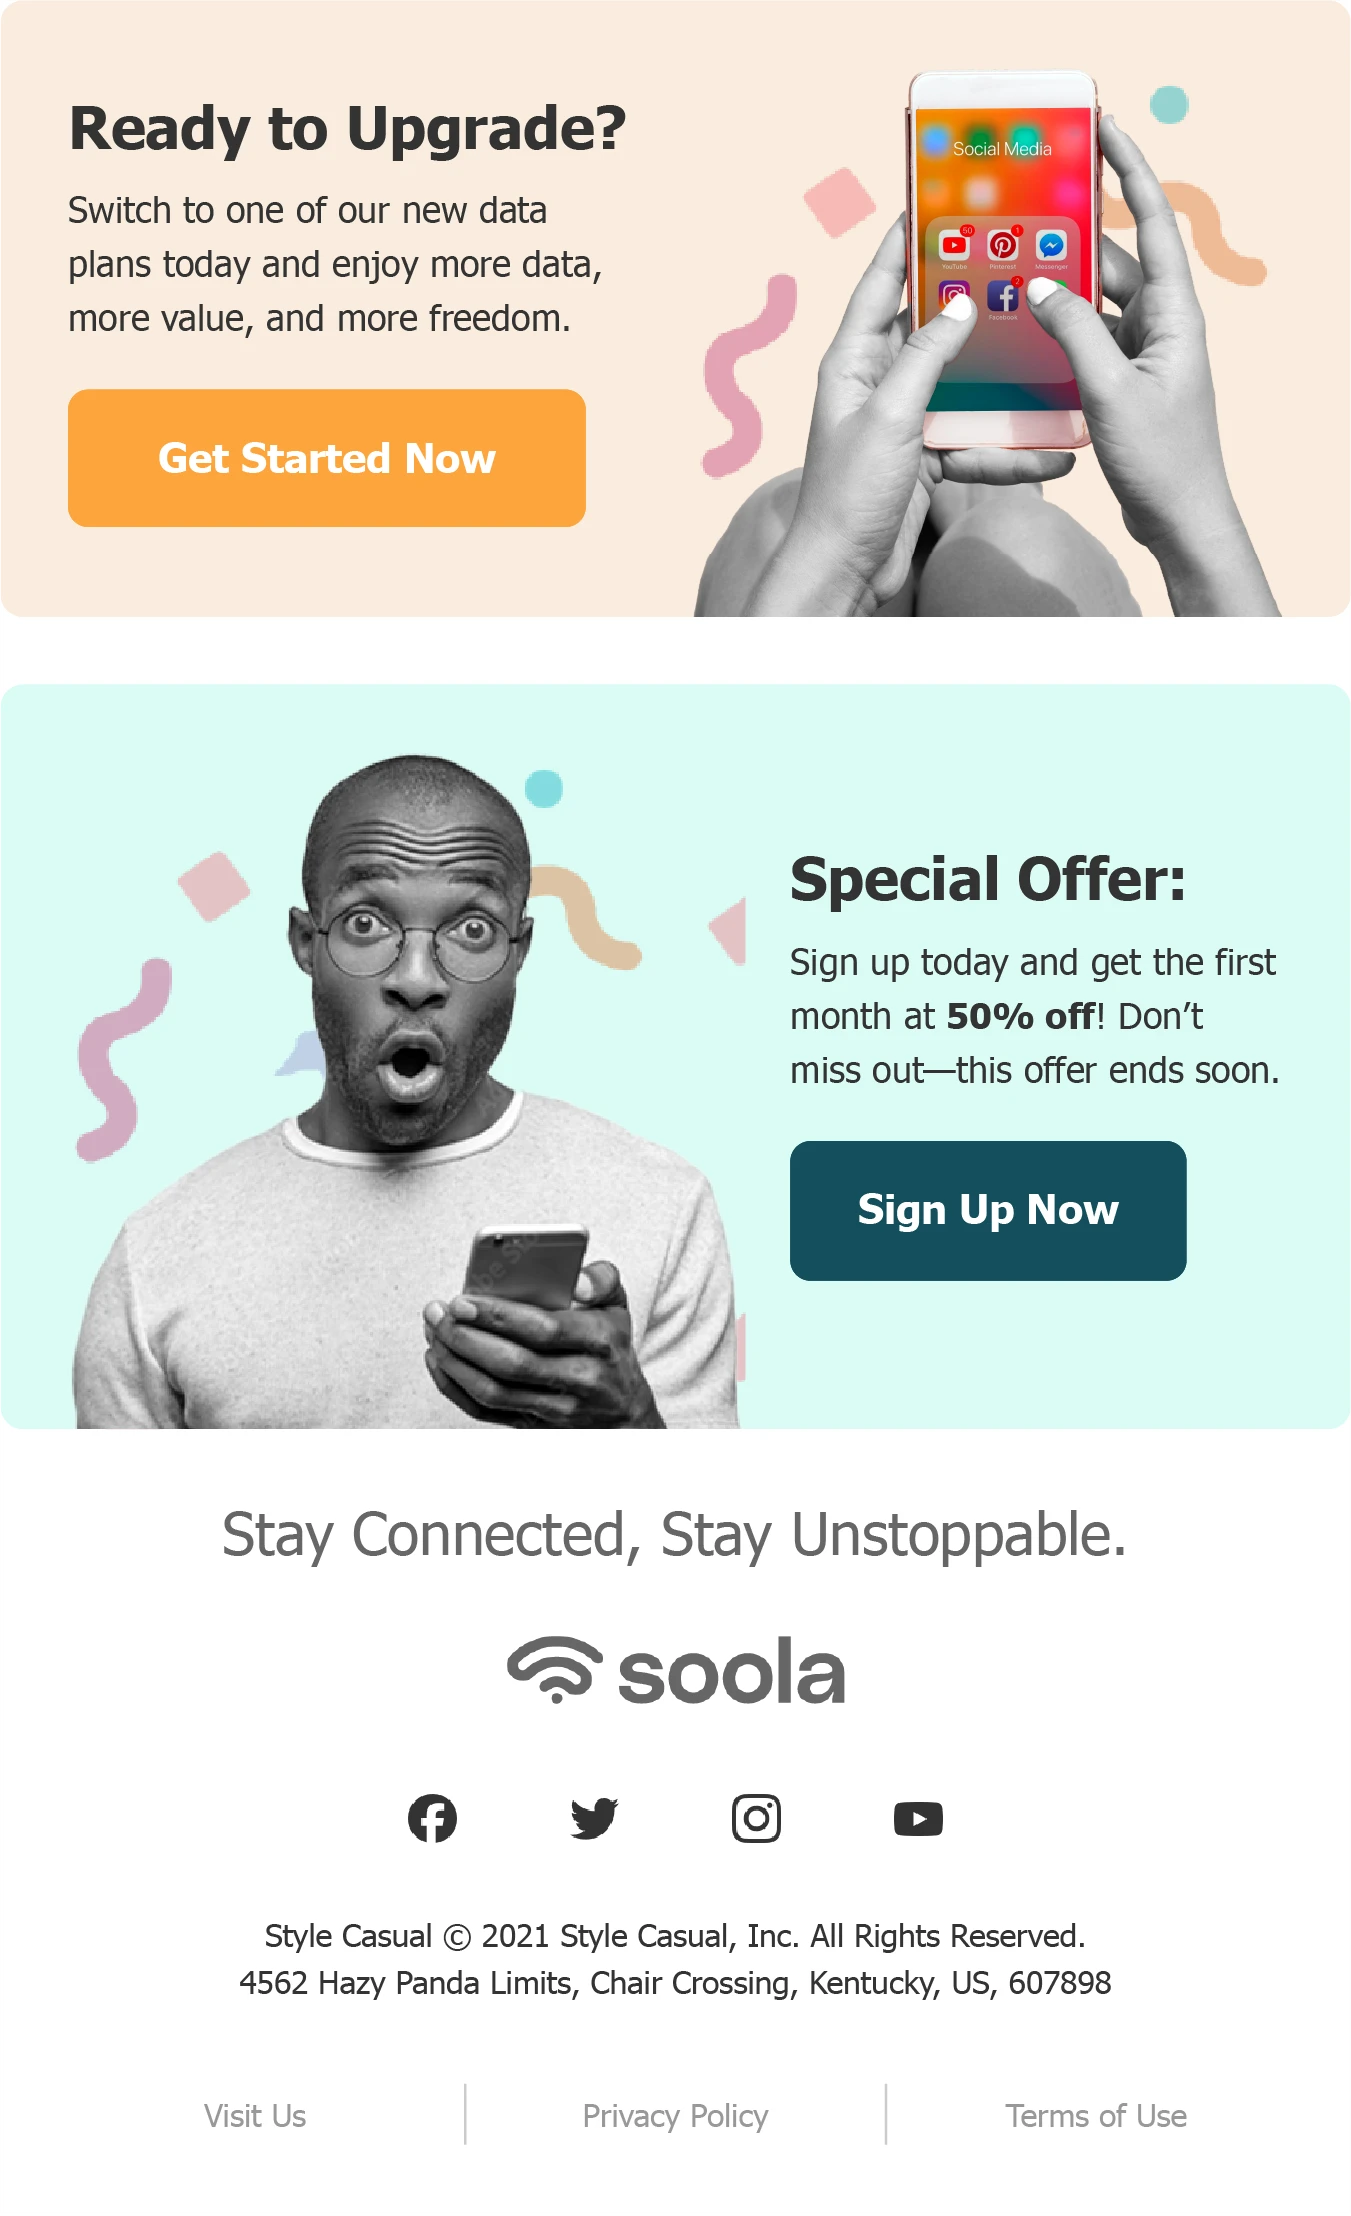Click the Facebook app icon on phone screen
This screenshot has width=1351, height=2216.
[1003, 296]
